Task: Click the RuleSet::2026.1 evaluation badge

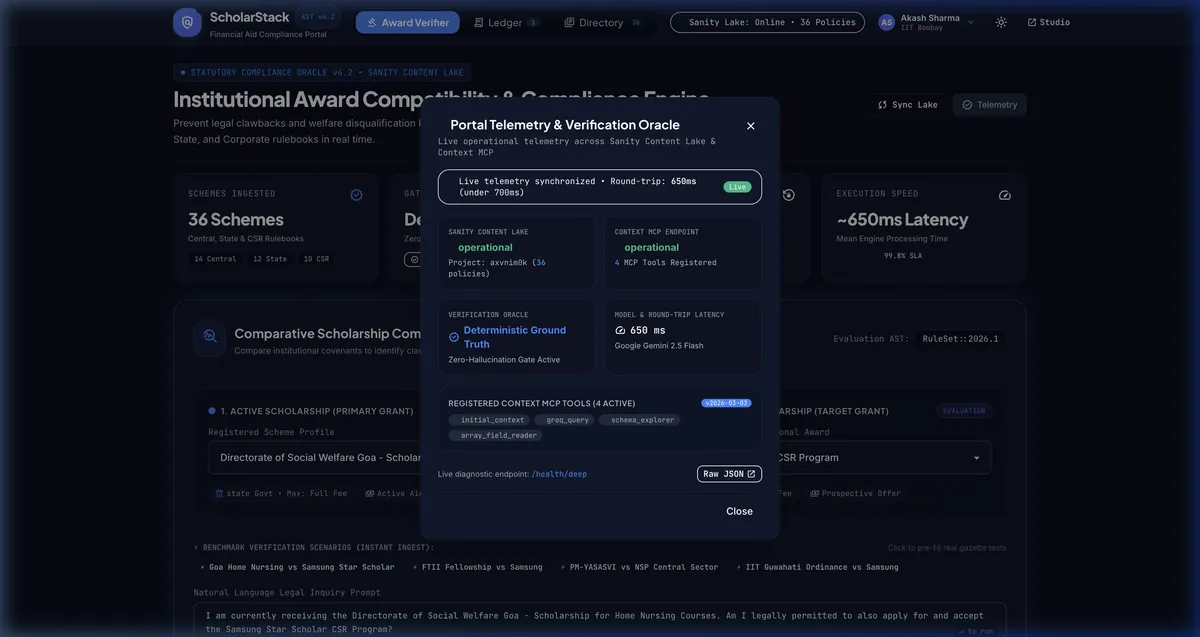Action: click(x=960, y=339)
